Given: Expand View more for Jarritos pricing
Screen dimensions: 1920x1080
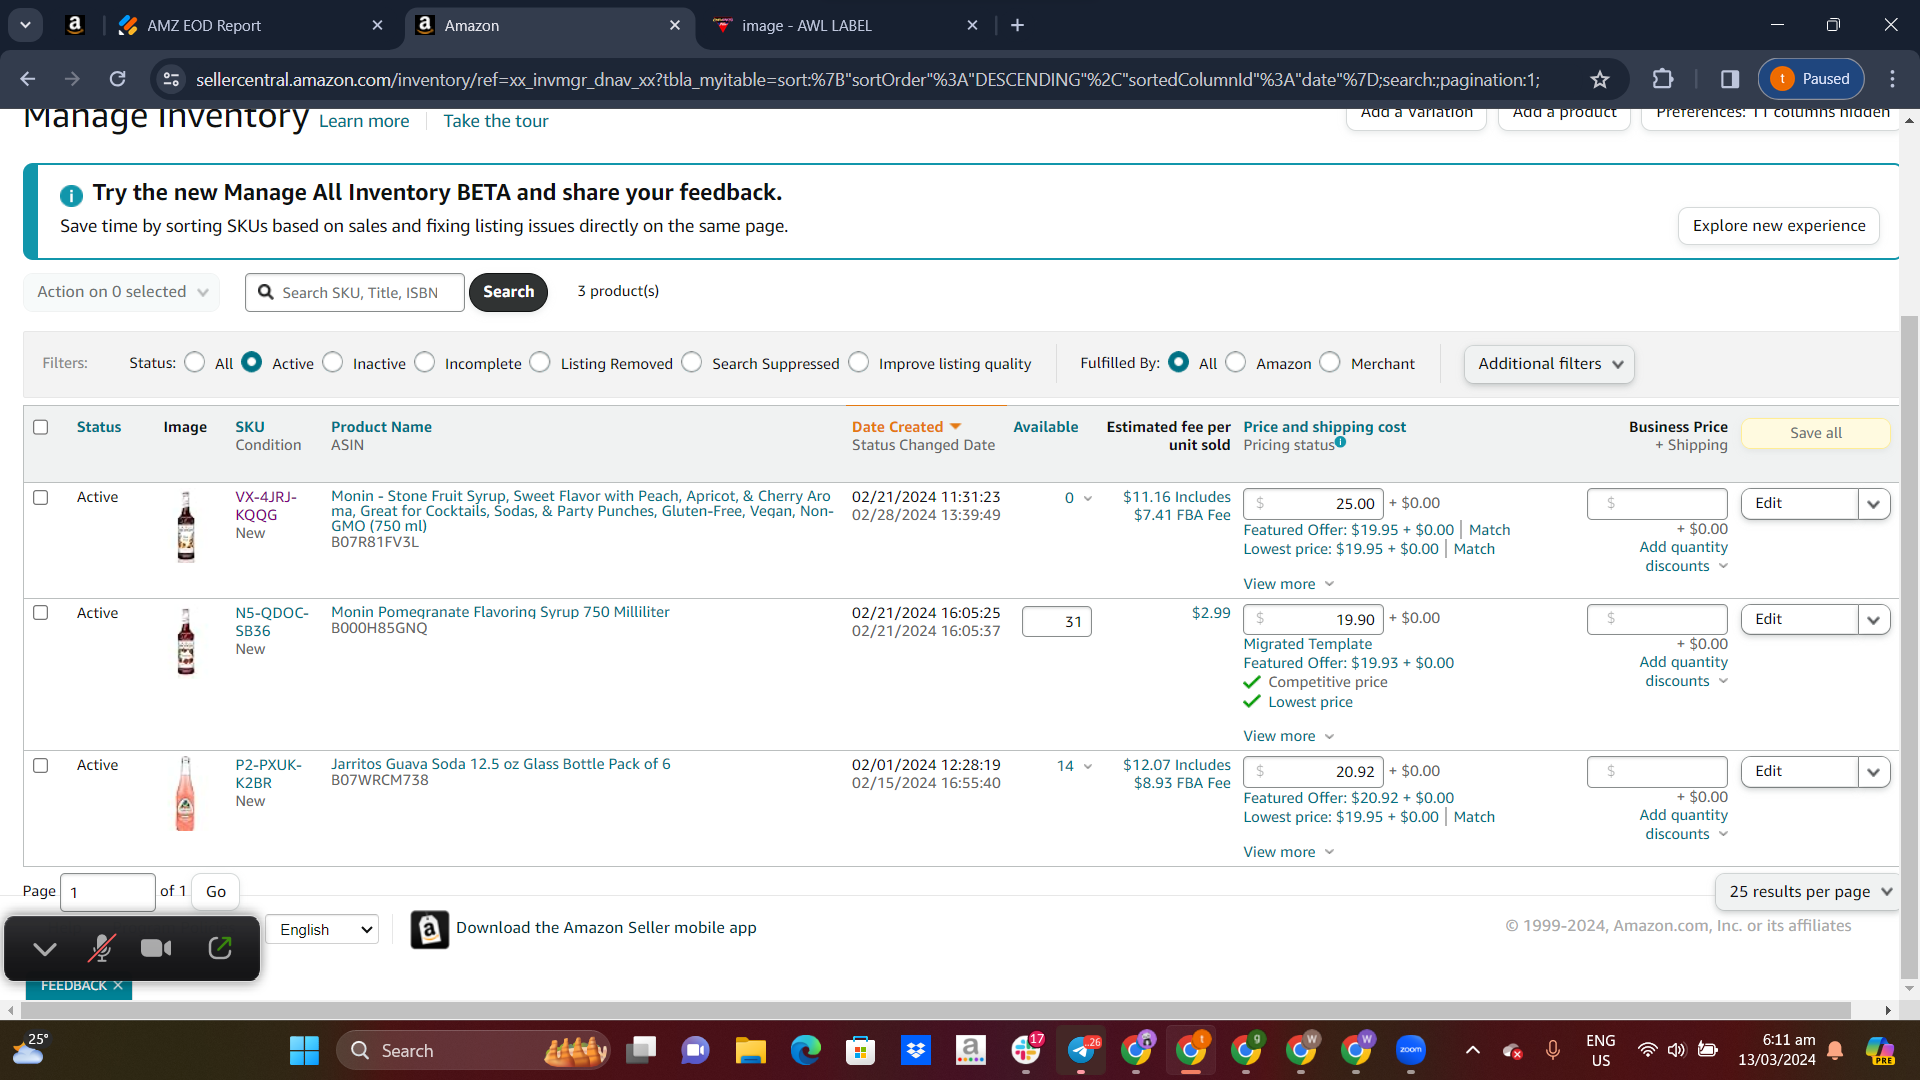Looking at the screenshot, I should click(x=1289, y=852).
